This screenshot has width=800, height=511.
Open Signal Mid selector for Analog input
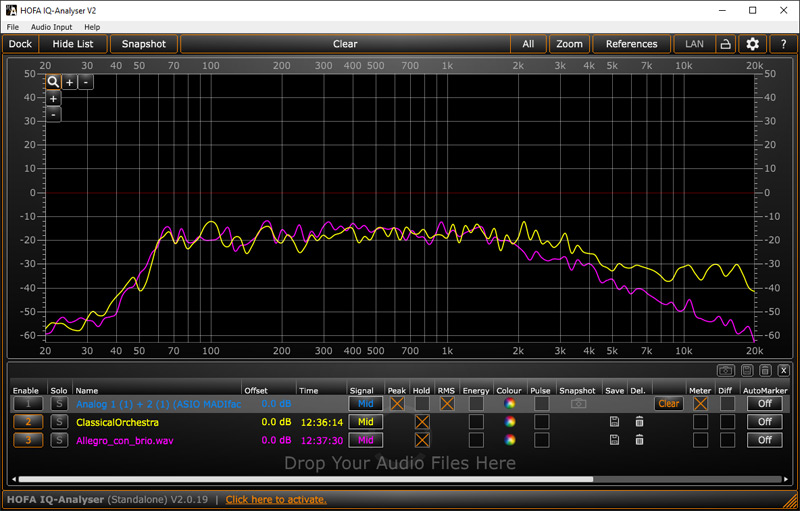[x=365, y=404]
